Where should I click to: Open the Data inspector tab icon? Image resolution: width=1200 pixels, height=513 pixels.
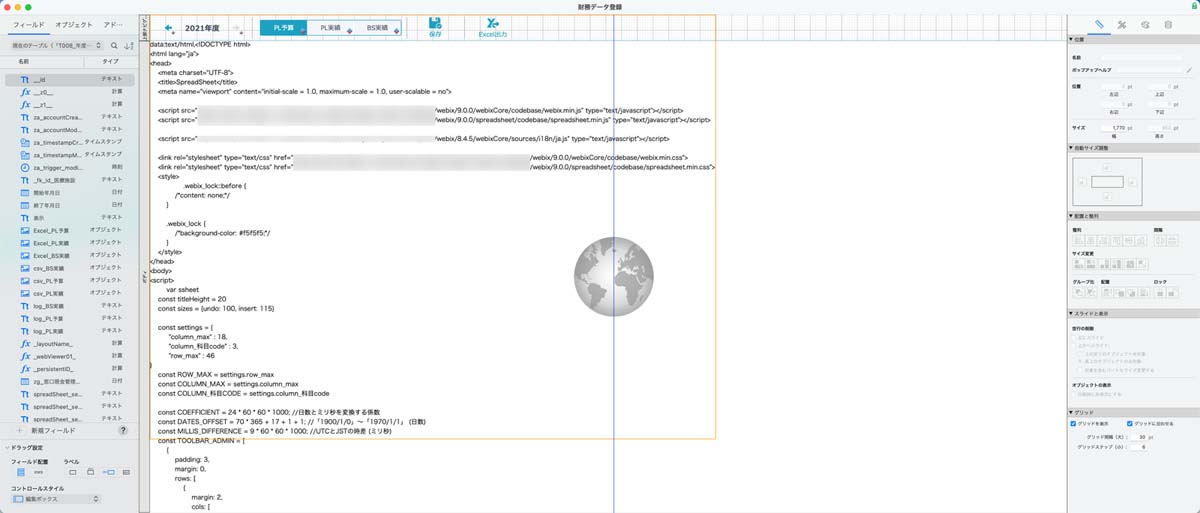[x=1168, y=23]
